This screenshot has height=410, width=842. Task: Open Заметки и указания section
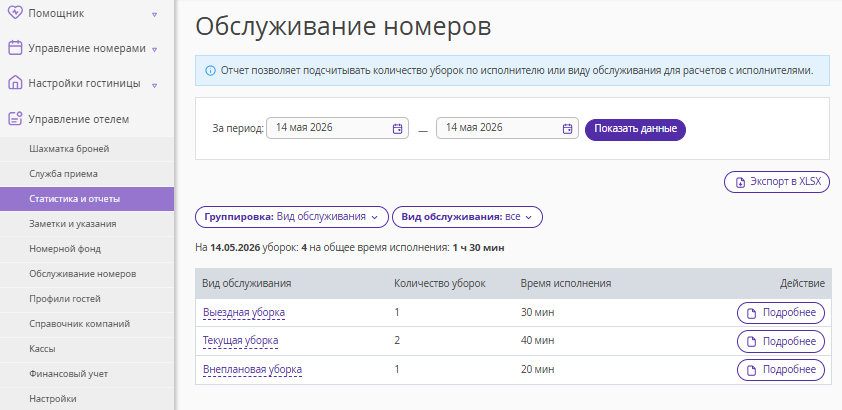pyautogui.click(x=87, y=224)
